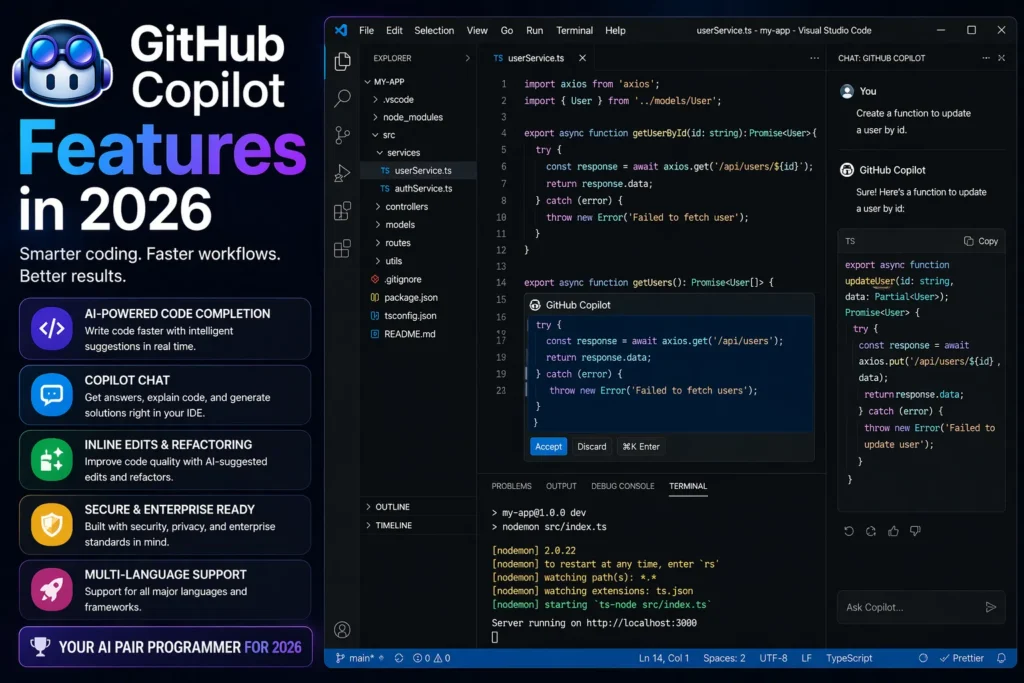
Task: Open the second extensions grid icon in activity bar
Action: [x=342, y=249]
